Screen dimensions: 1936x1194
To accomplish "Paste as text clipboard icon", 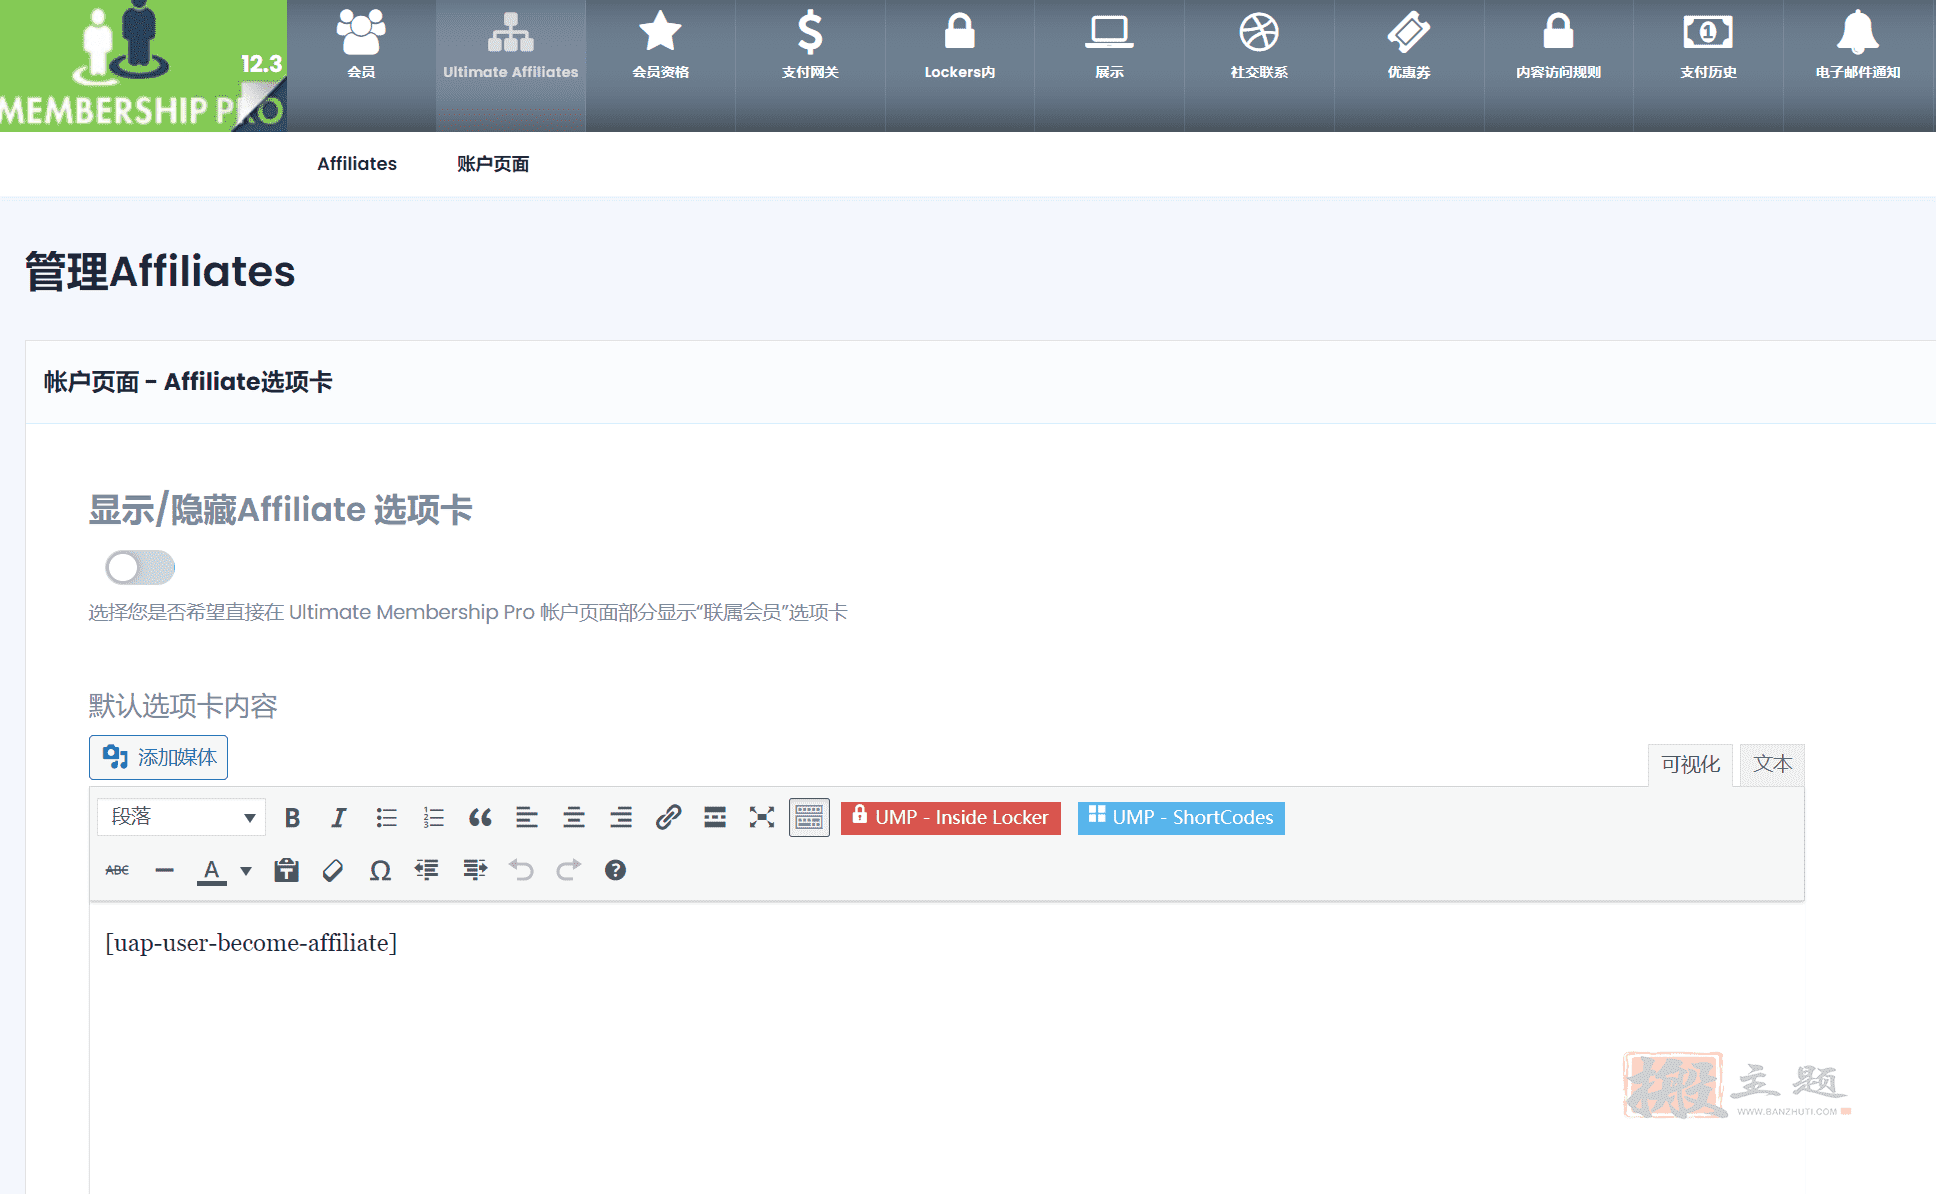I will (x=287, y=870).
